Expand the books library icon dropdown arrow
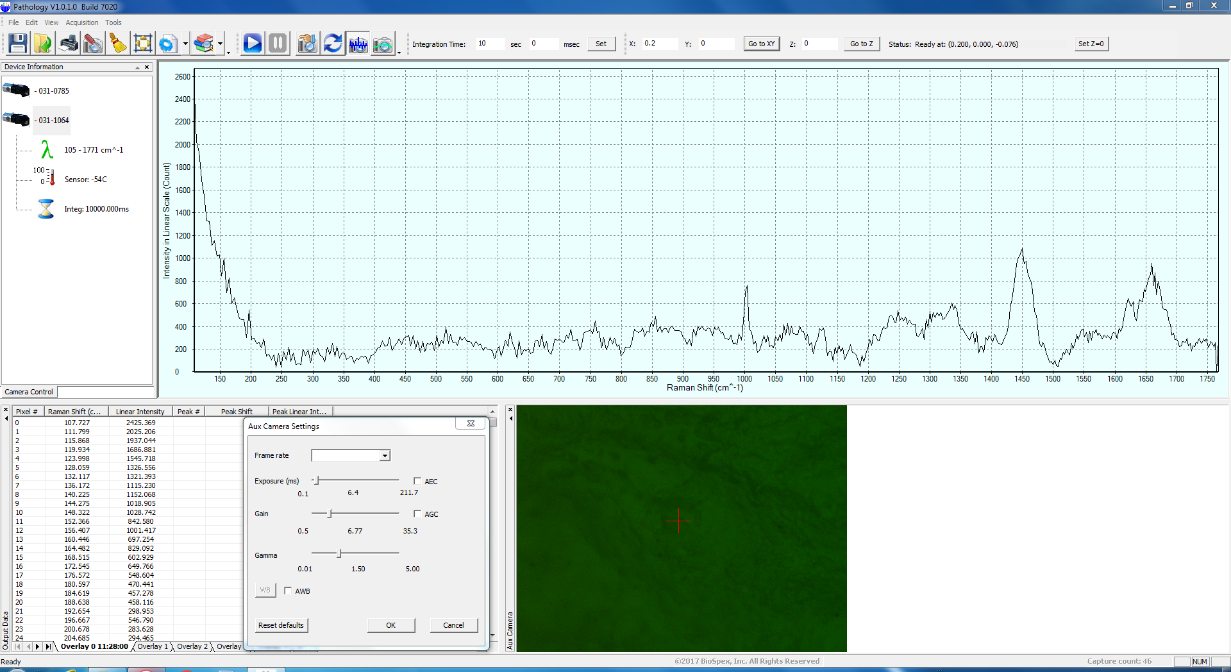 click(220, 44)
